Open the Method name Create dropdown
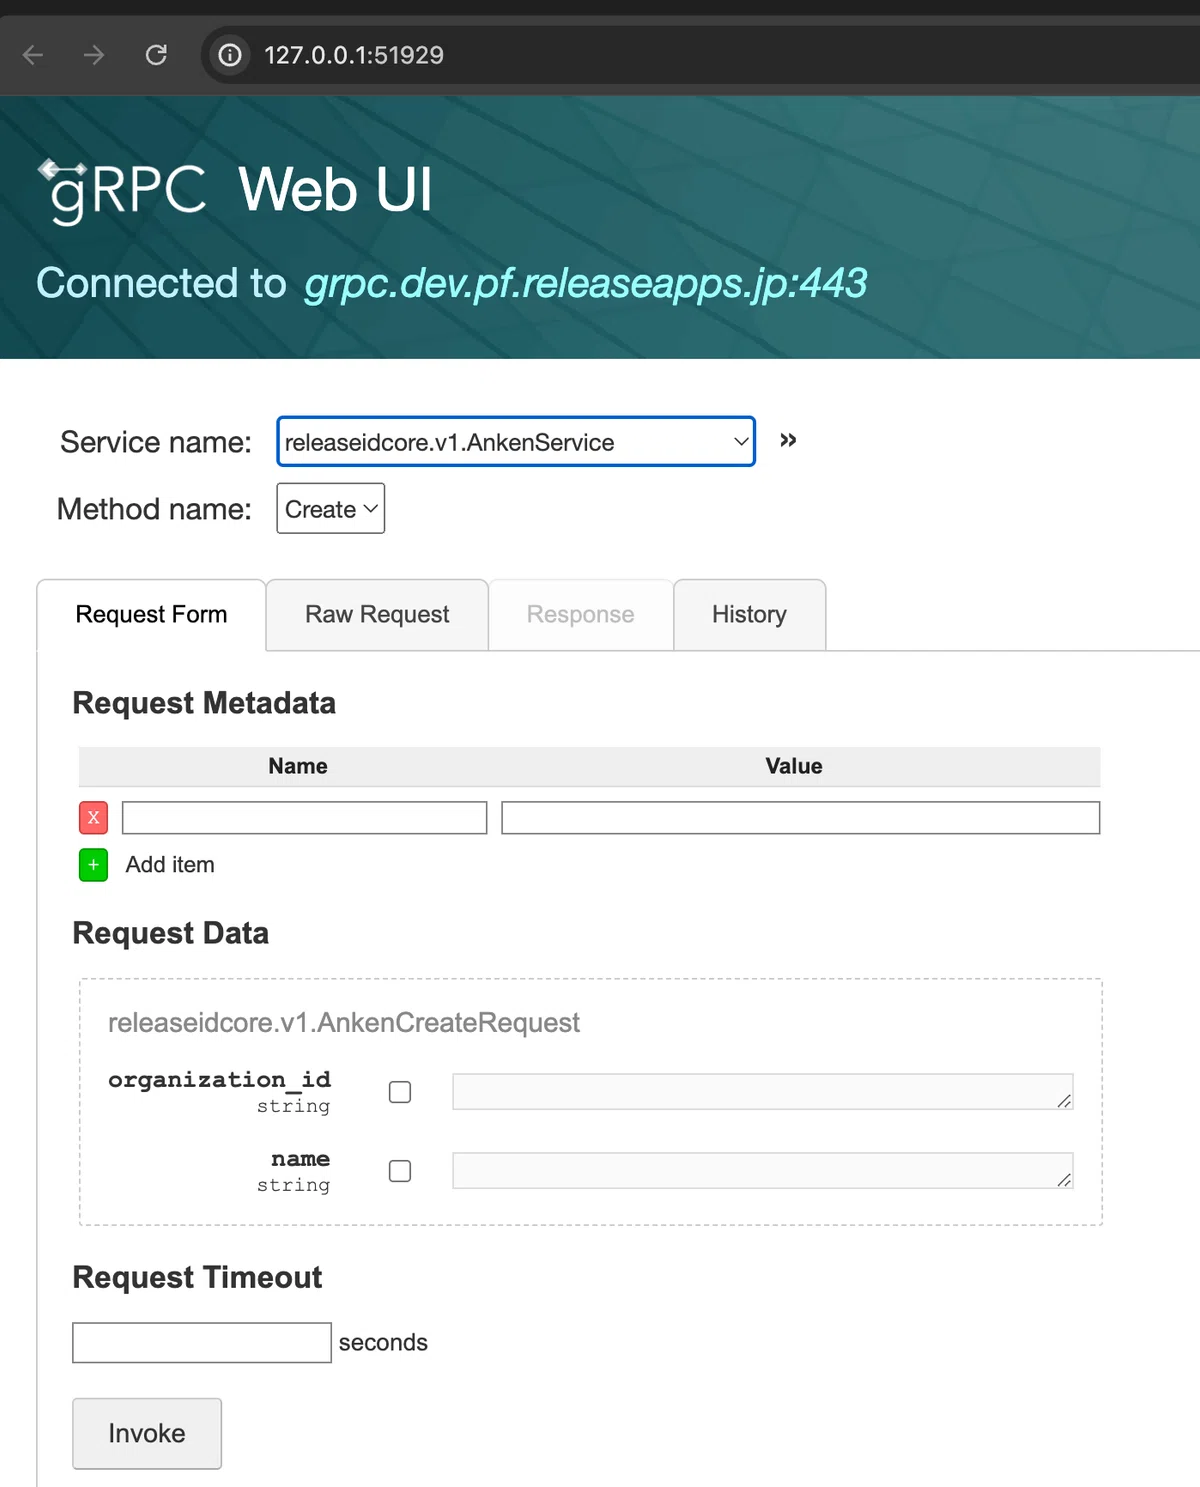Viewport: 1200px width, 1487px height. pyautogui.click(x=331, y=509)
